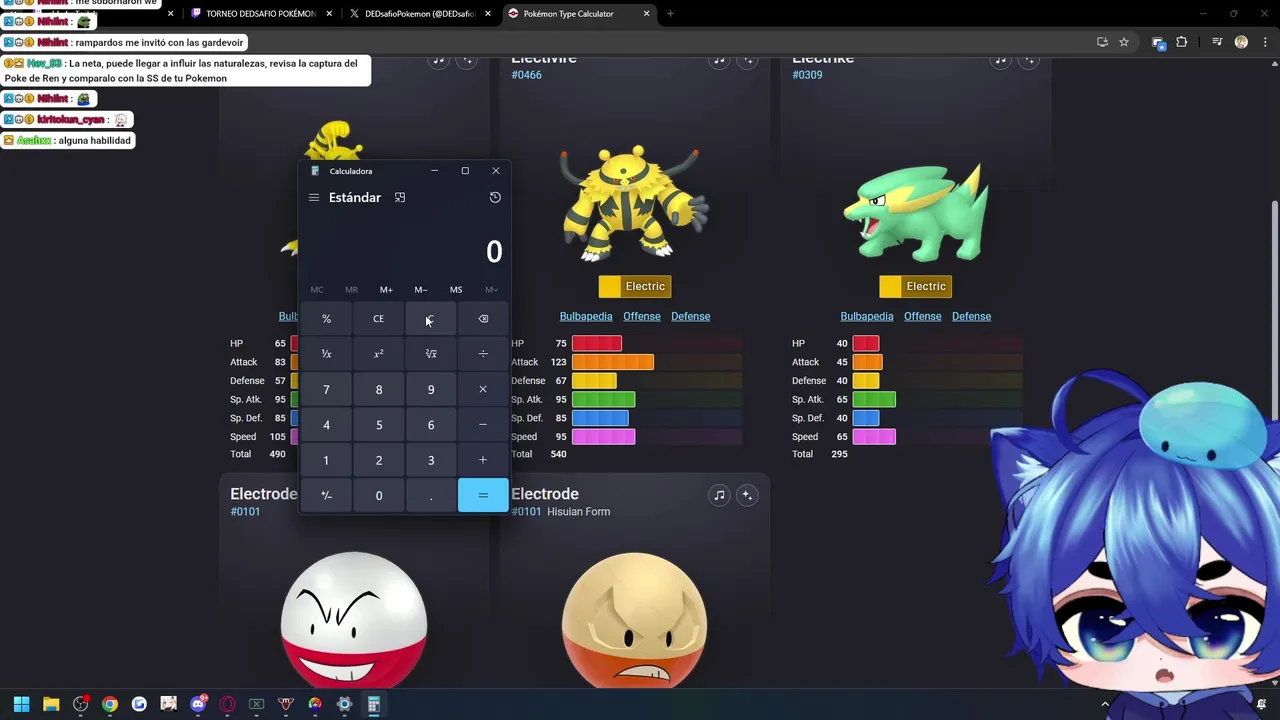Click the divide key
The width and height of the screenshot is (1280, 720).
(483, 354)
